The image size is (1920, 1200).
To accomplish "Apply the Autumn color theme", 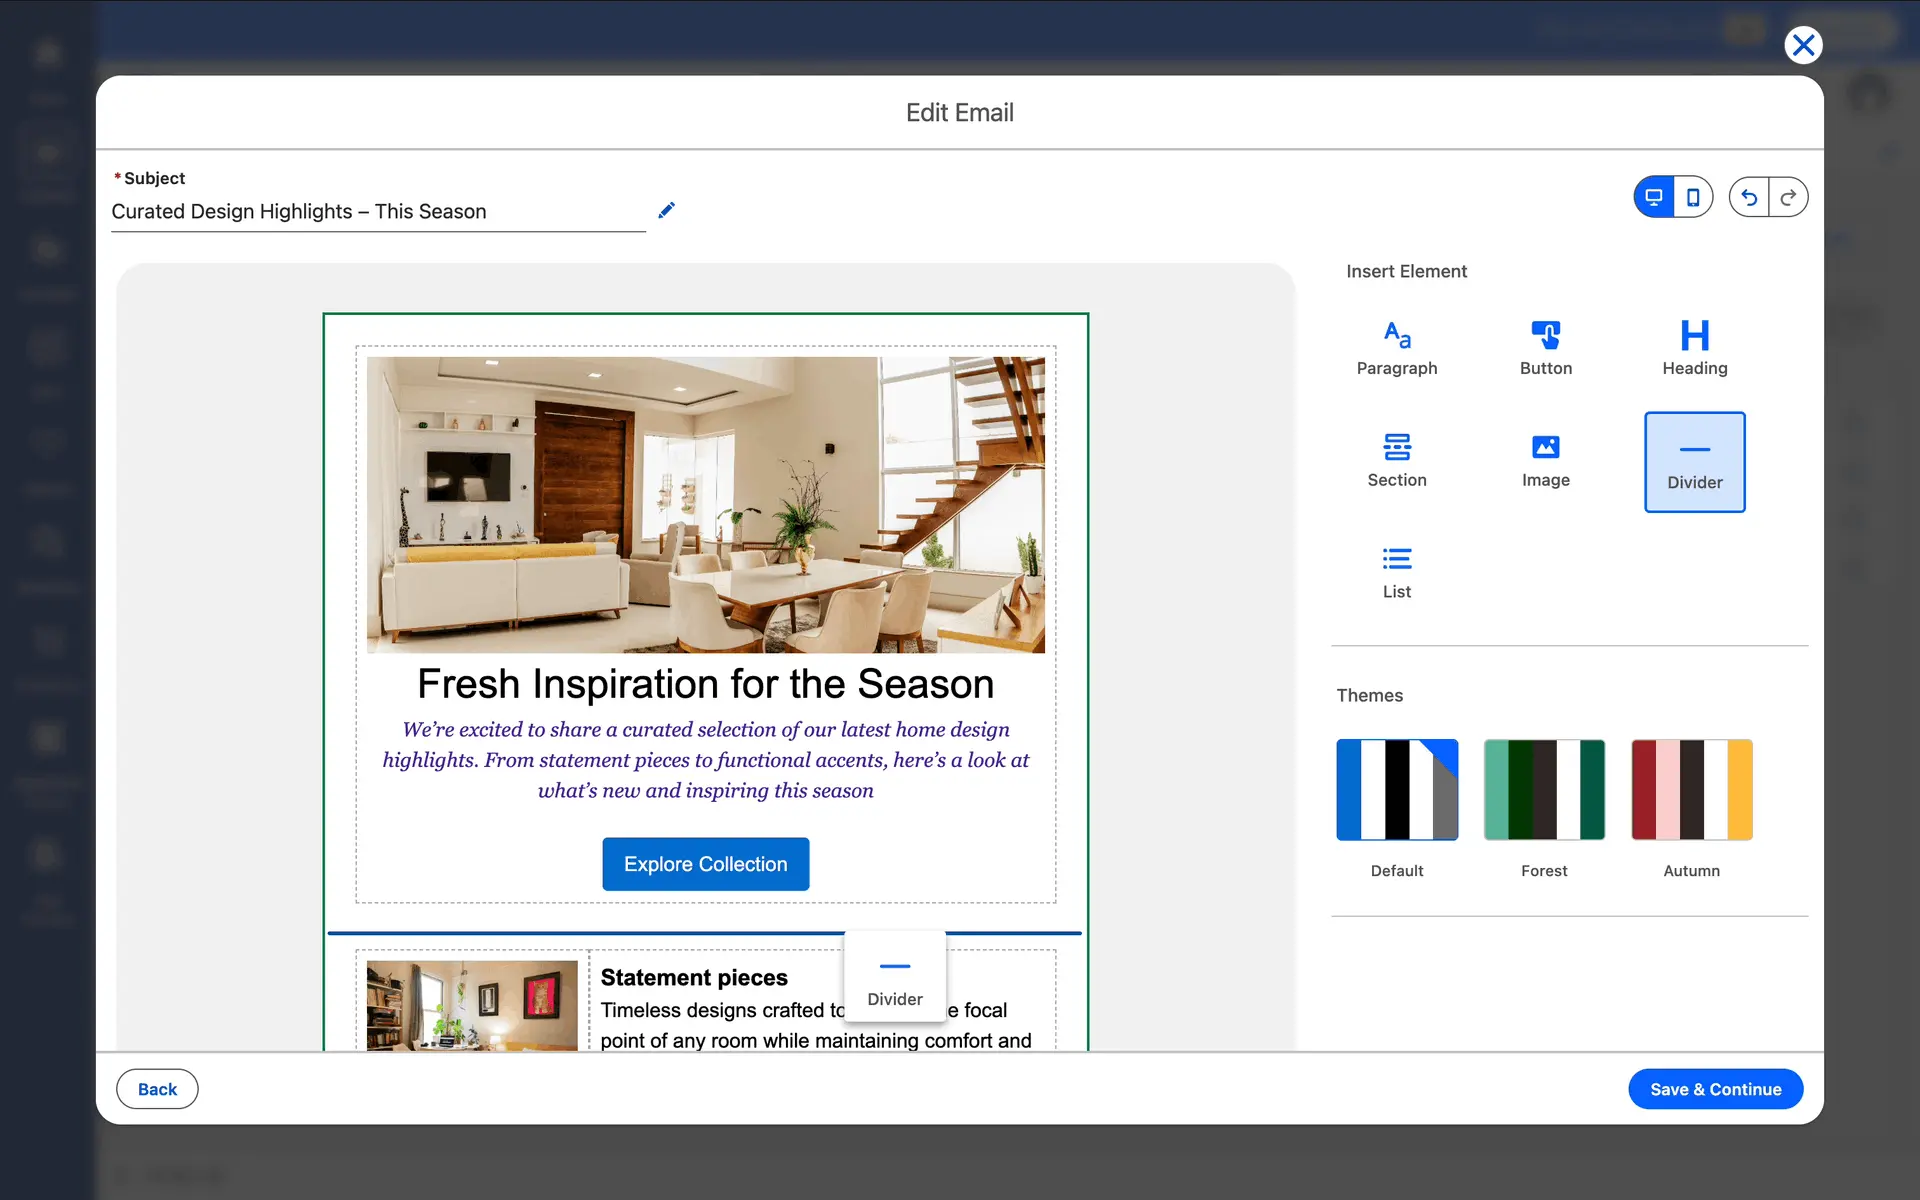I will (1691, 790).
